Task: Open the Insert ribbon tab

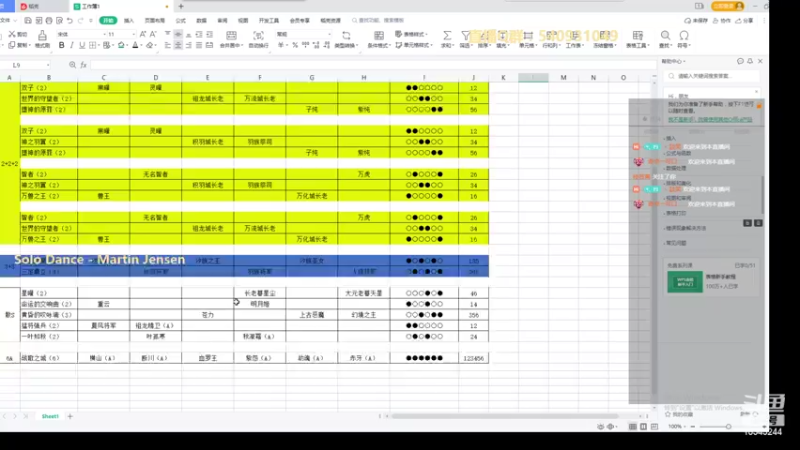Action: (129, 20)
